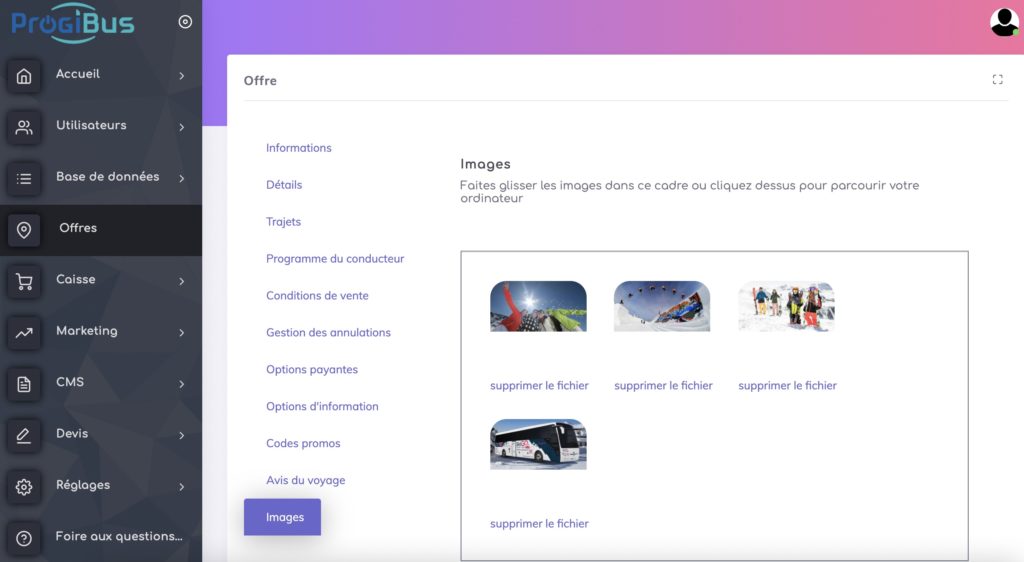This screenshot has width=1024, height=562.
Task: Expand the Réglages submenu chevron
Action: pyautogui.click(x=182, y=486)
